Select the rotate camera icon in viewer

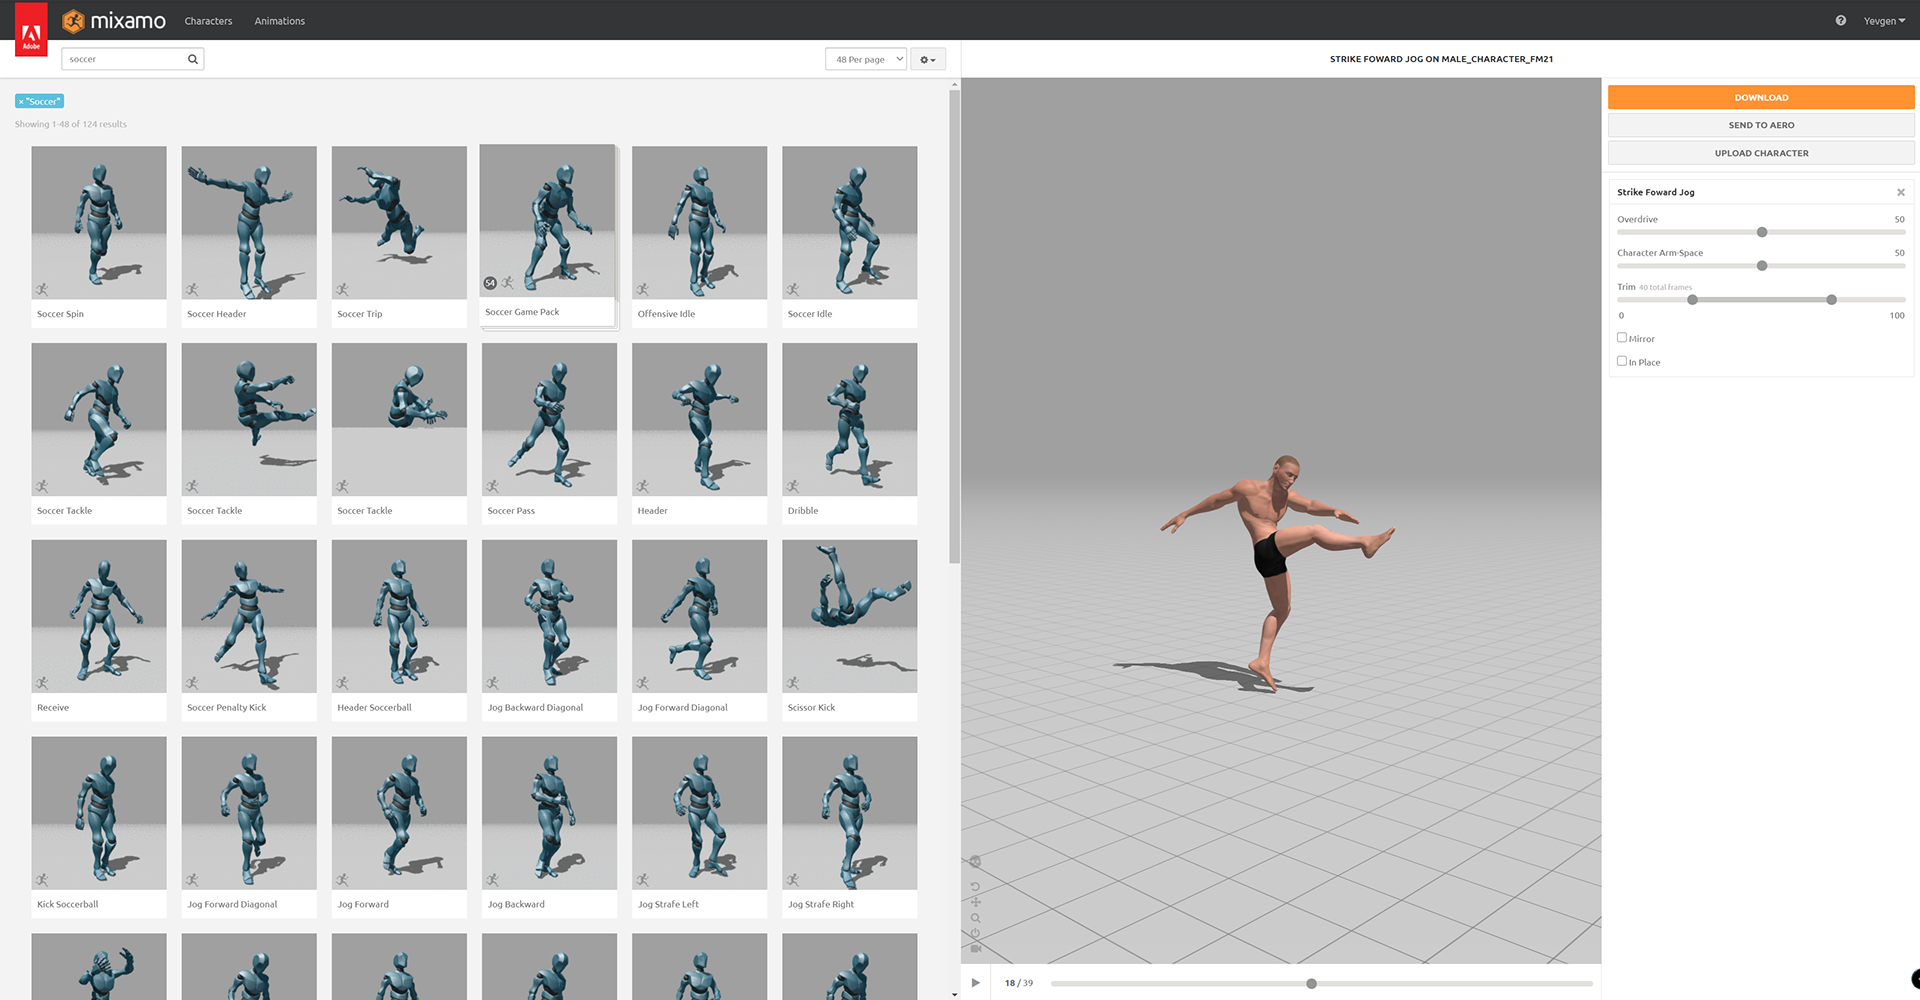(x=975, y=887)
